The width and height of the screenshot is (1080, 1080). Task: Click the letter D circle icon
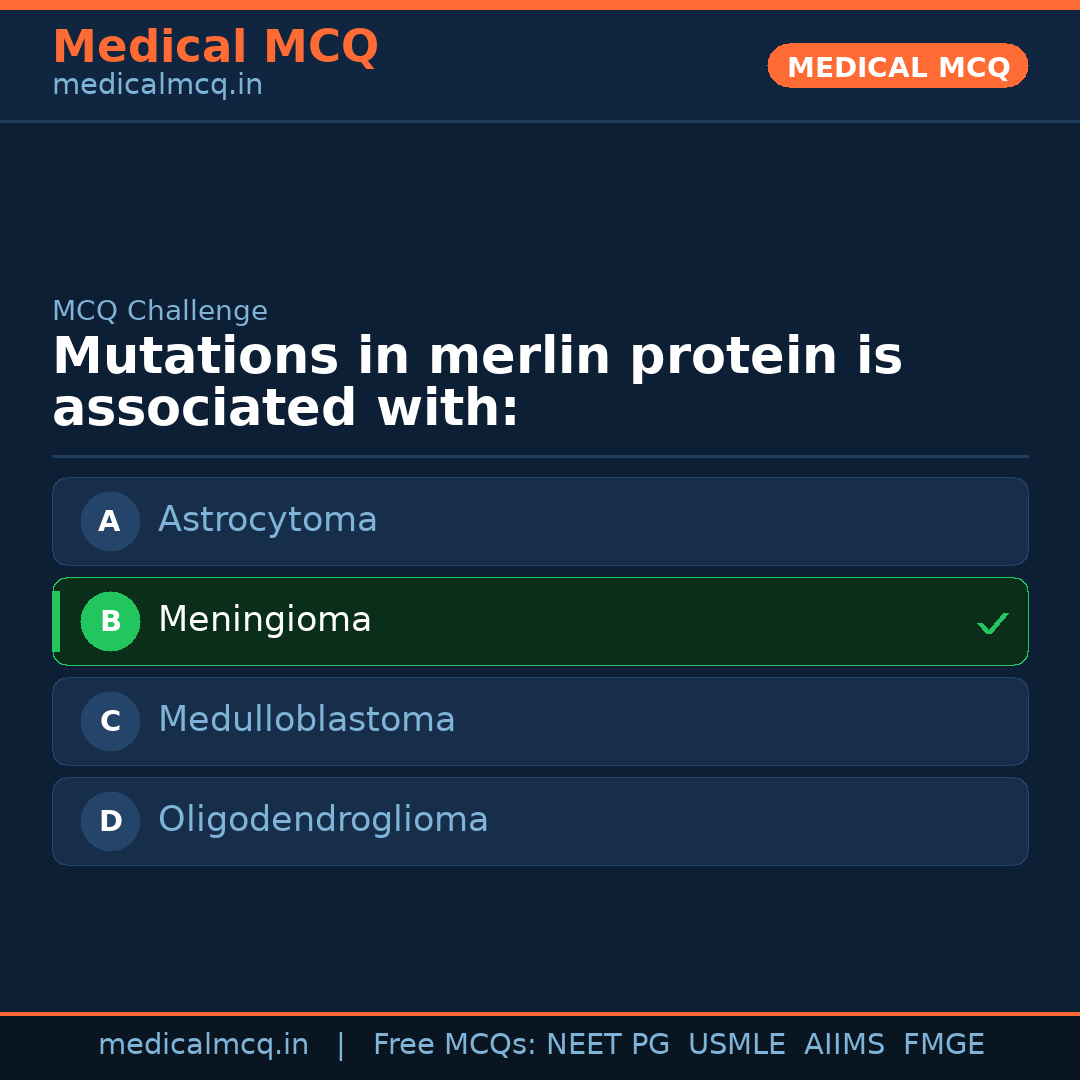tap(110, 821)
